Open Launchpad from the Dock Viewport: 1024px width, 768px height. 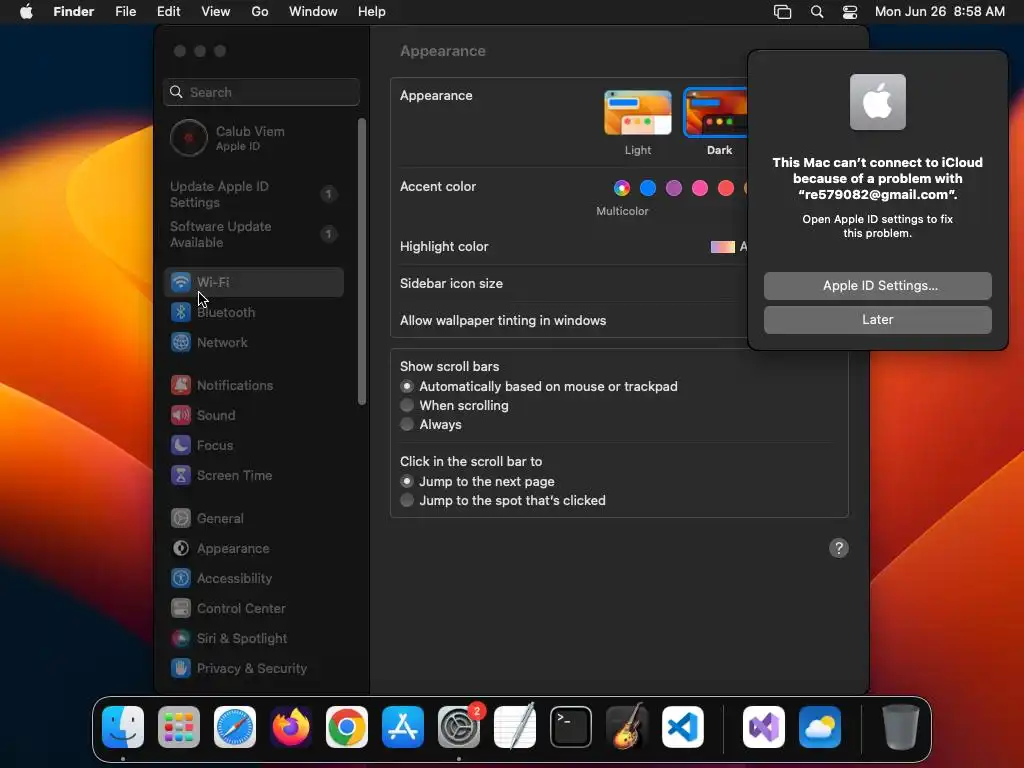(x=179, y=727)
